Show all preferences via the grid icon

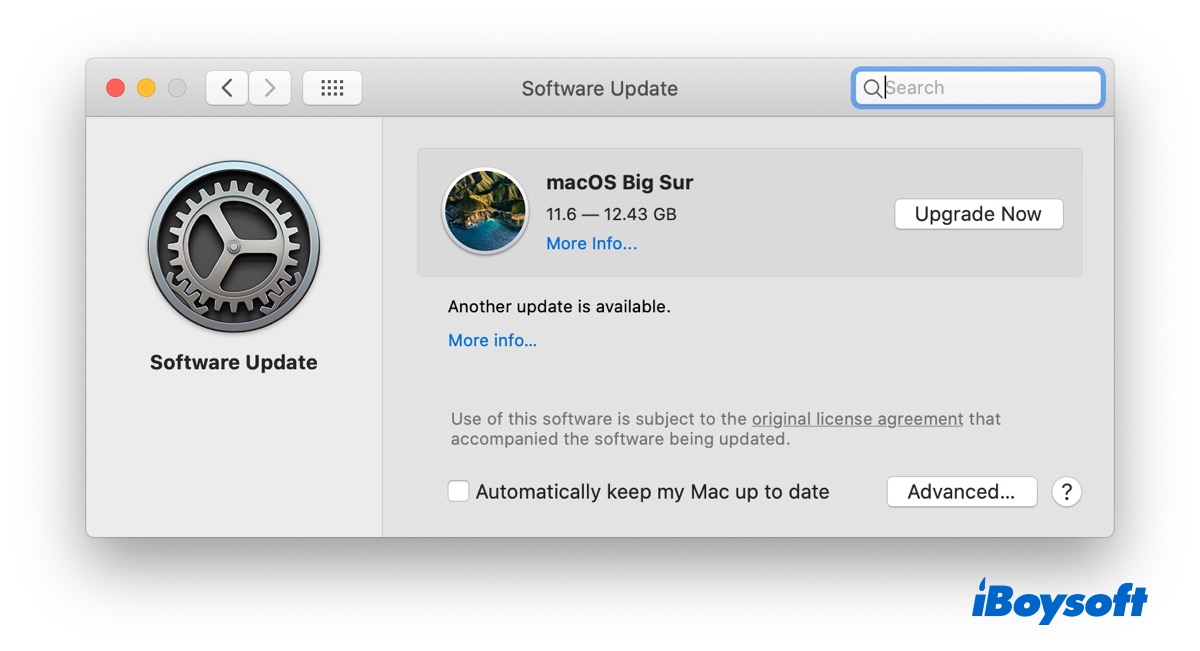pos(332,88)
